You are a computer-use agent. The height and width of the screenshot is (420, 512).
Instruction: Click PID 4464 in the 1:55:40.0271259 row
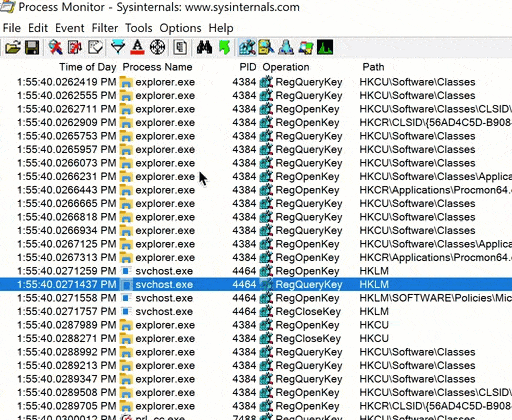point(244,271)
